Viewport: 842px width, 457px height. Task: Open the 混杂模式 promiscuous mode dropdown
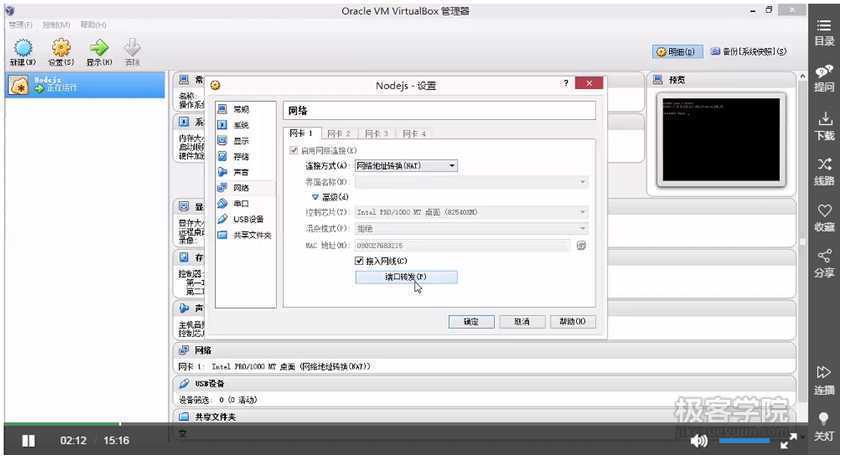pyautogui.click(x=471, y=228)
